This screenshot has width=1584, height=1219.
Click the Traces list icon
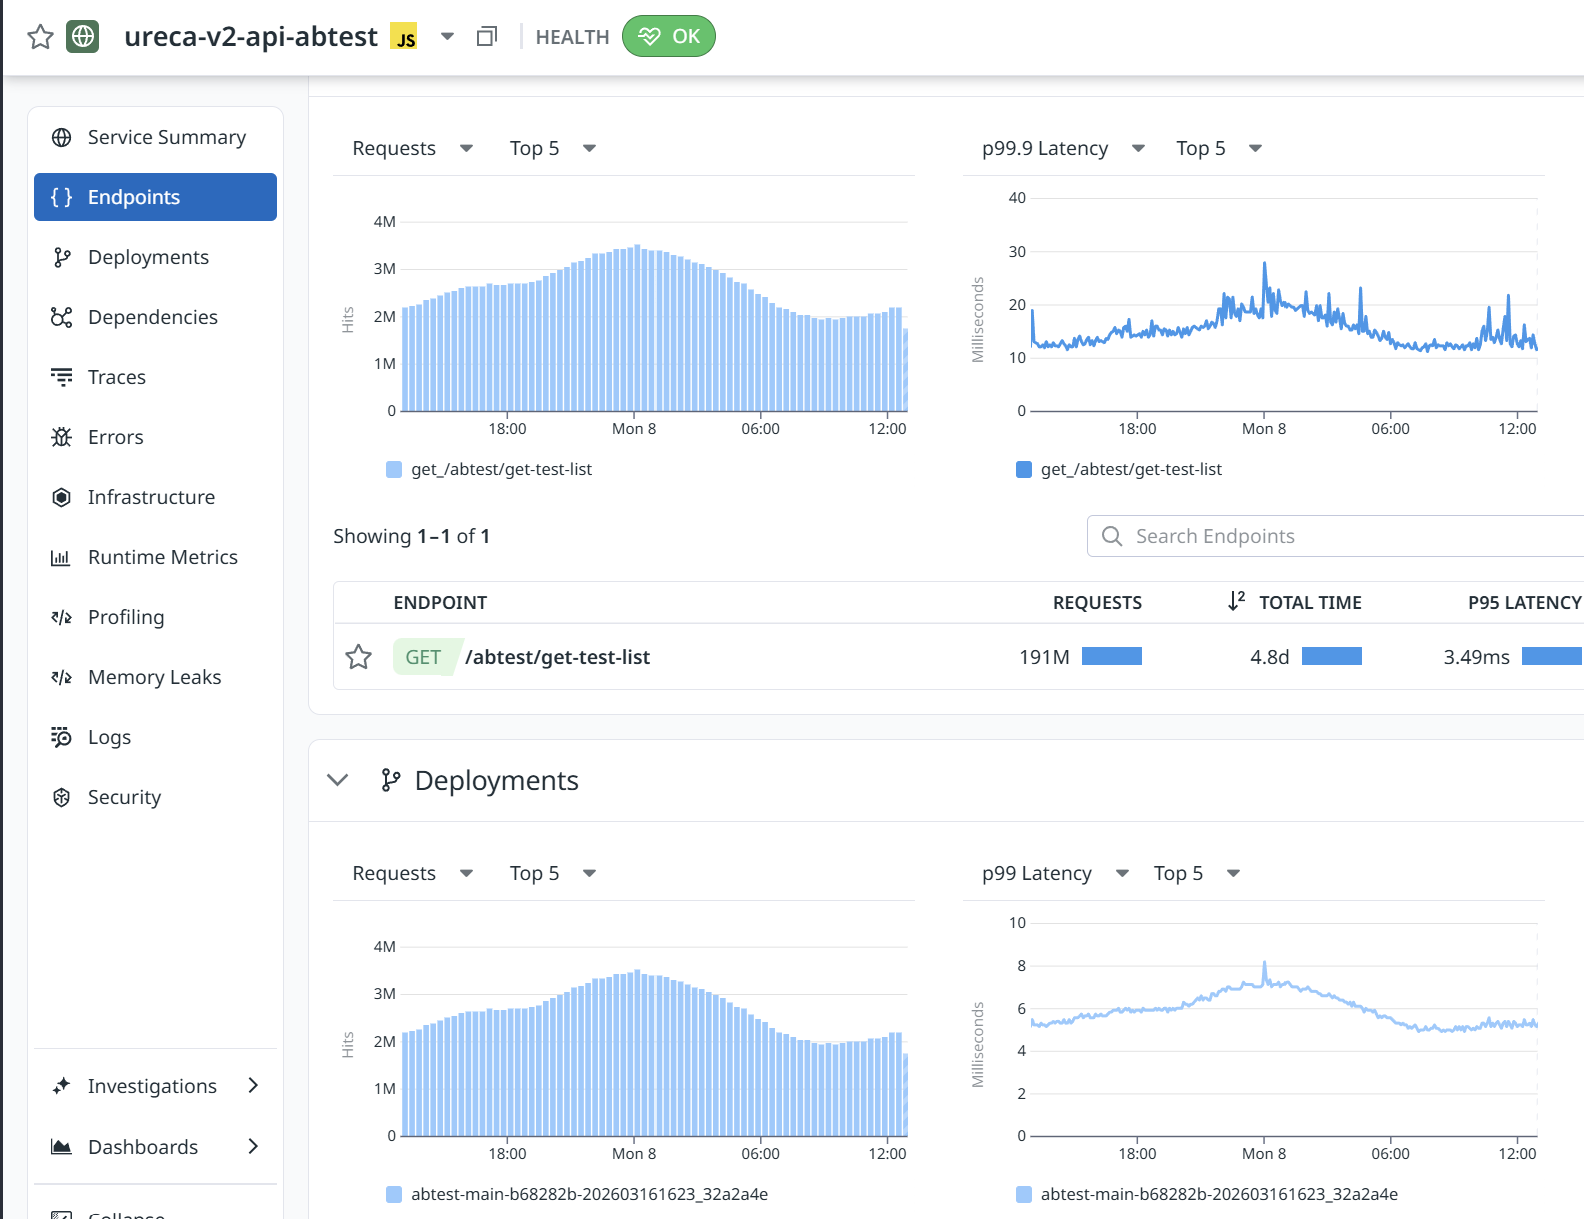click(61, 377)
